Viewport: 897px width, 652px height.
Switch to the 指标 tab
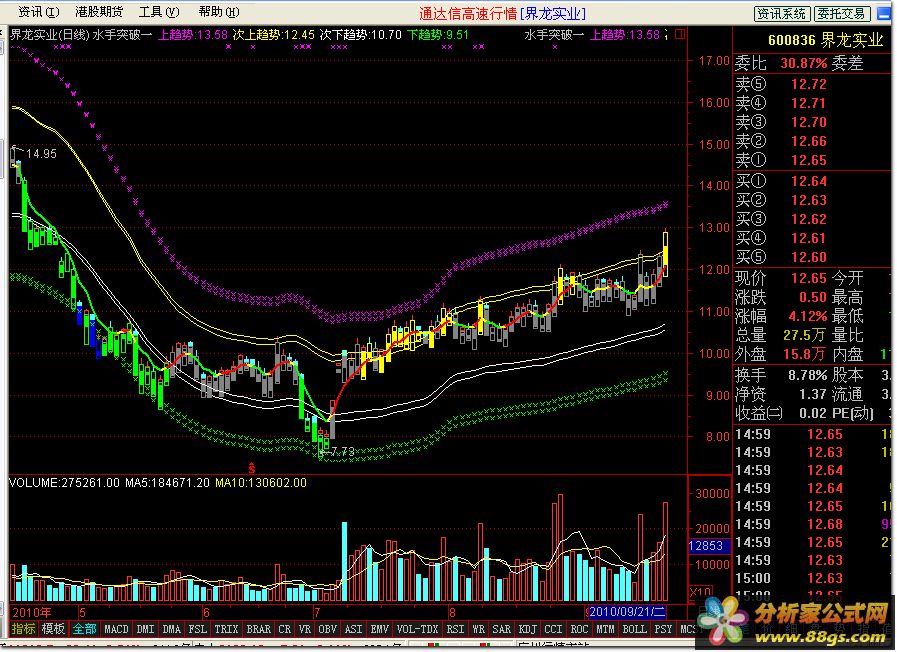pos(23,629)
